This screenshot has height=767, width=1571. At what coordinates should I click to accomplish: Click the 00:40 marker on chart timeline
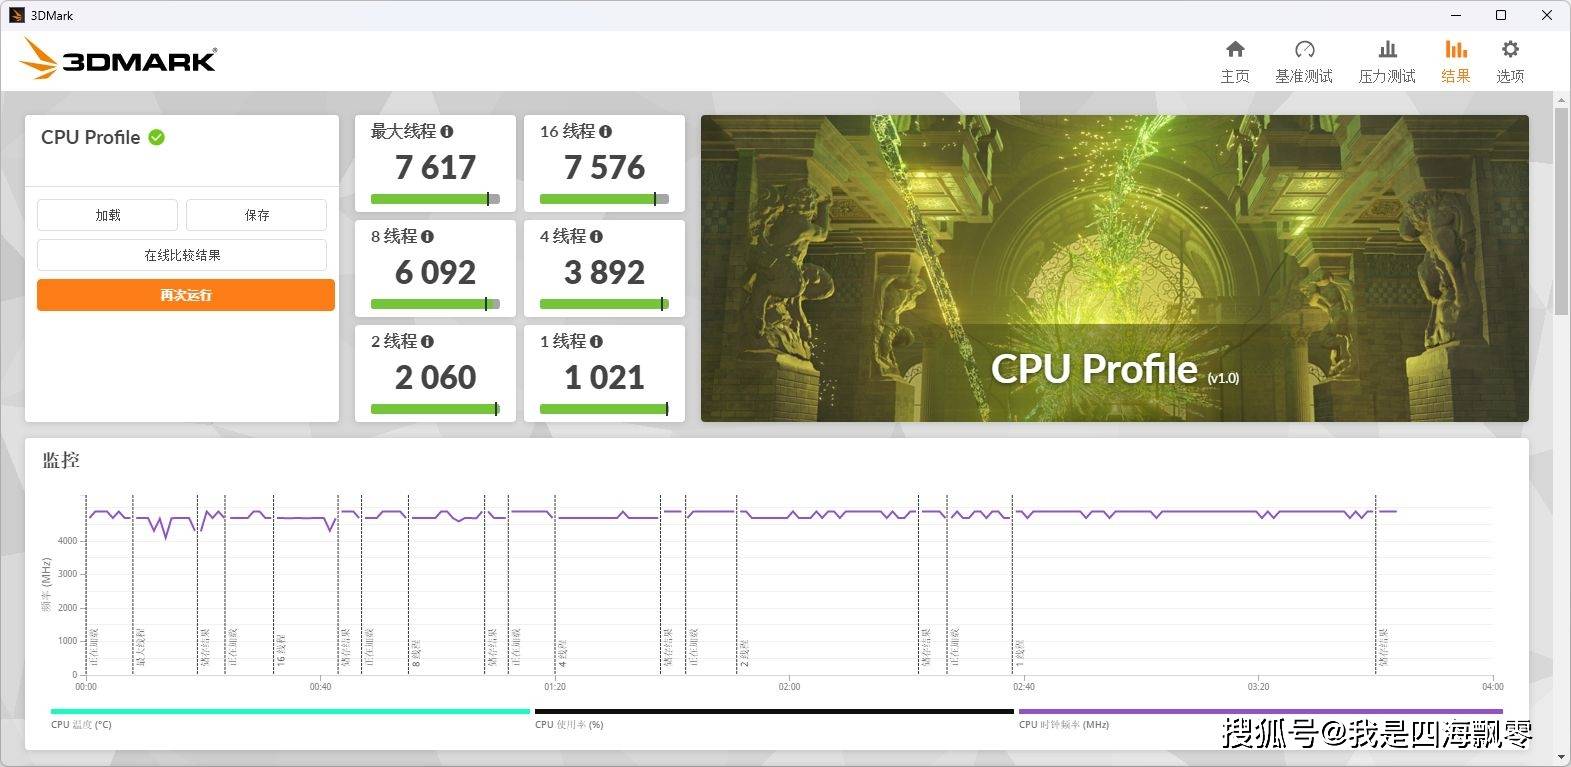320,686
